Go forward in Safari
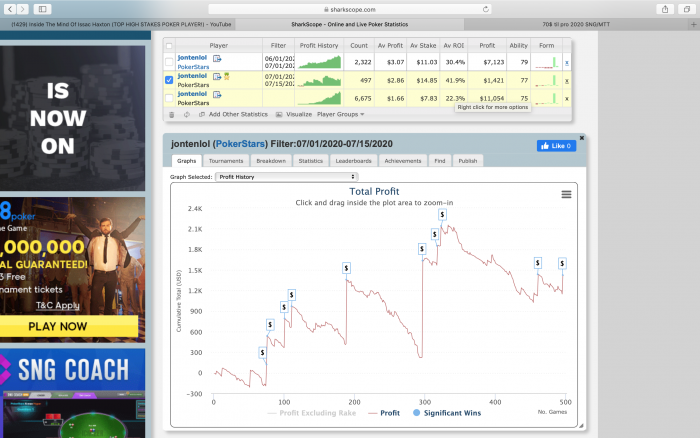 (22, 9)
